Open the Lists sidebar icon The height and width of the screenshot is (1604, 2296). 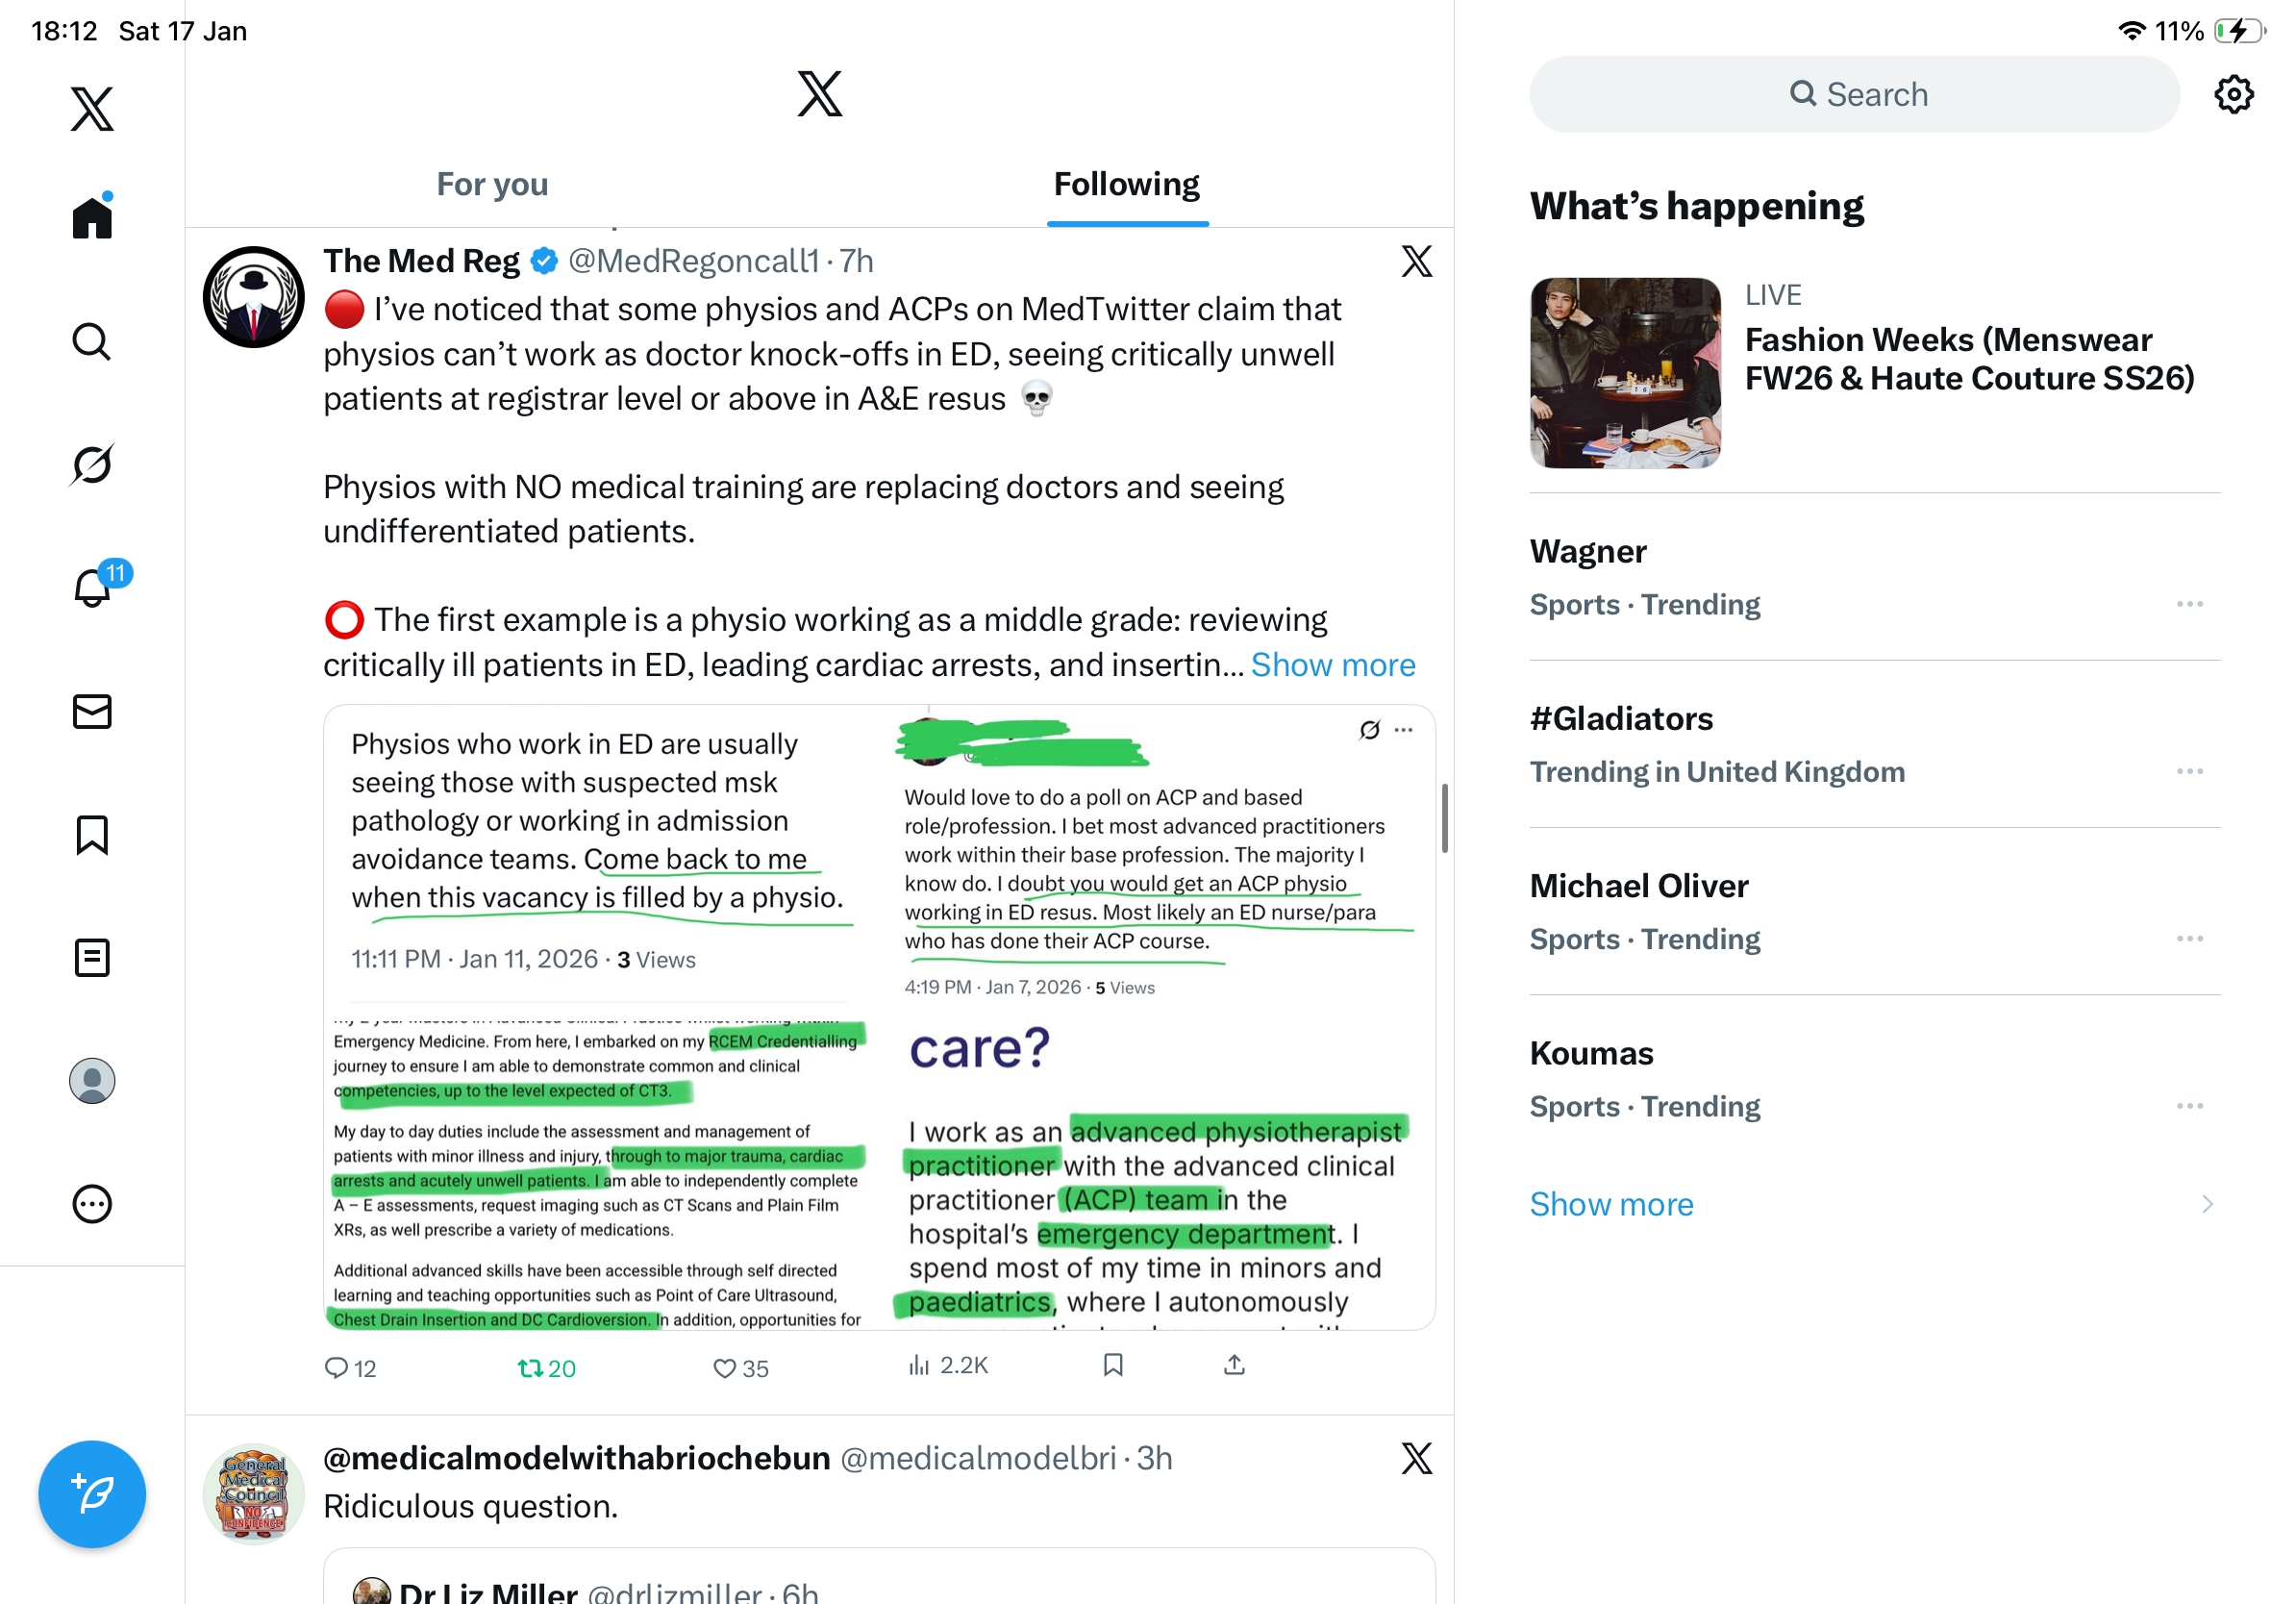(92, 958)
